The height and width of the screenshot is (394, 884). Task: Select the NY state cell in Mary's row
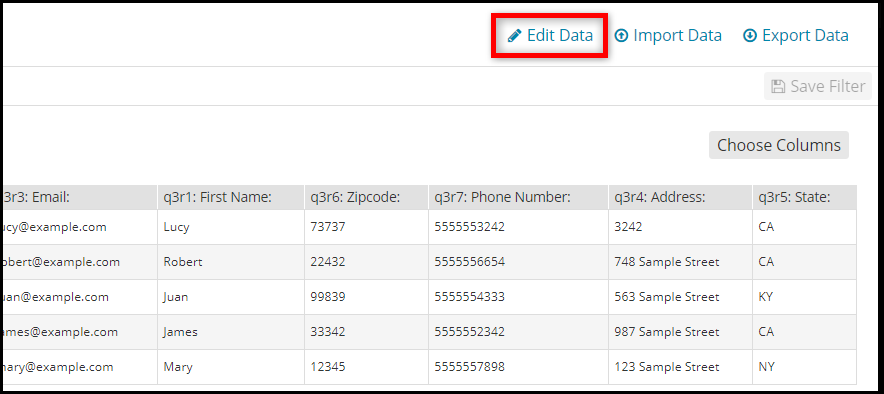click(x=805, y=367)
